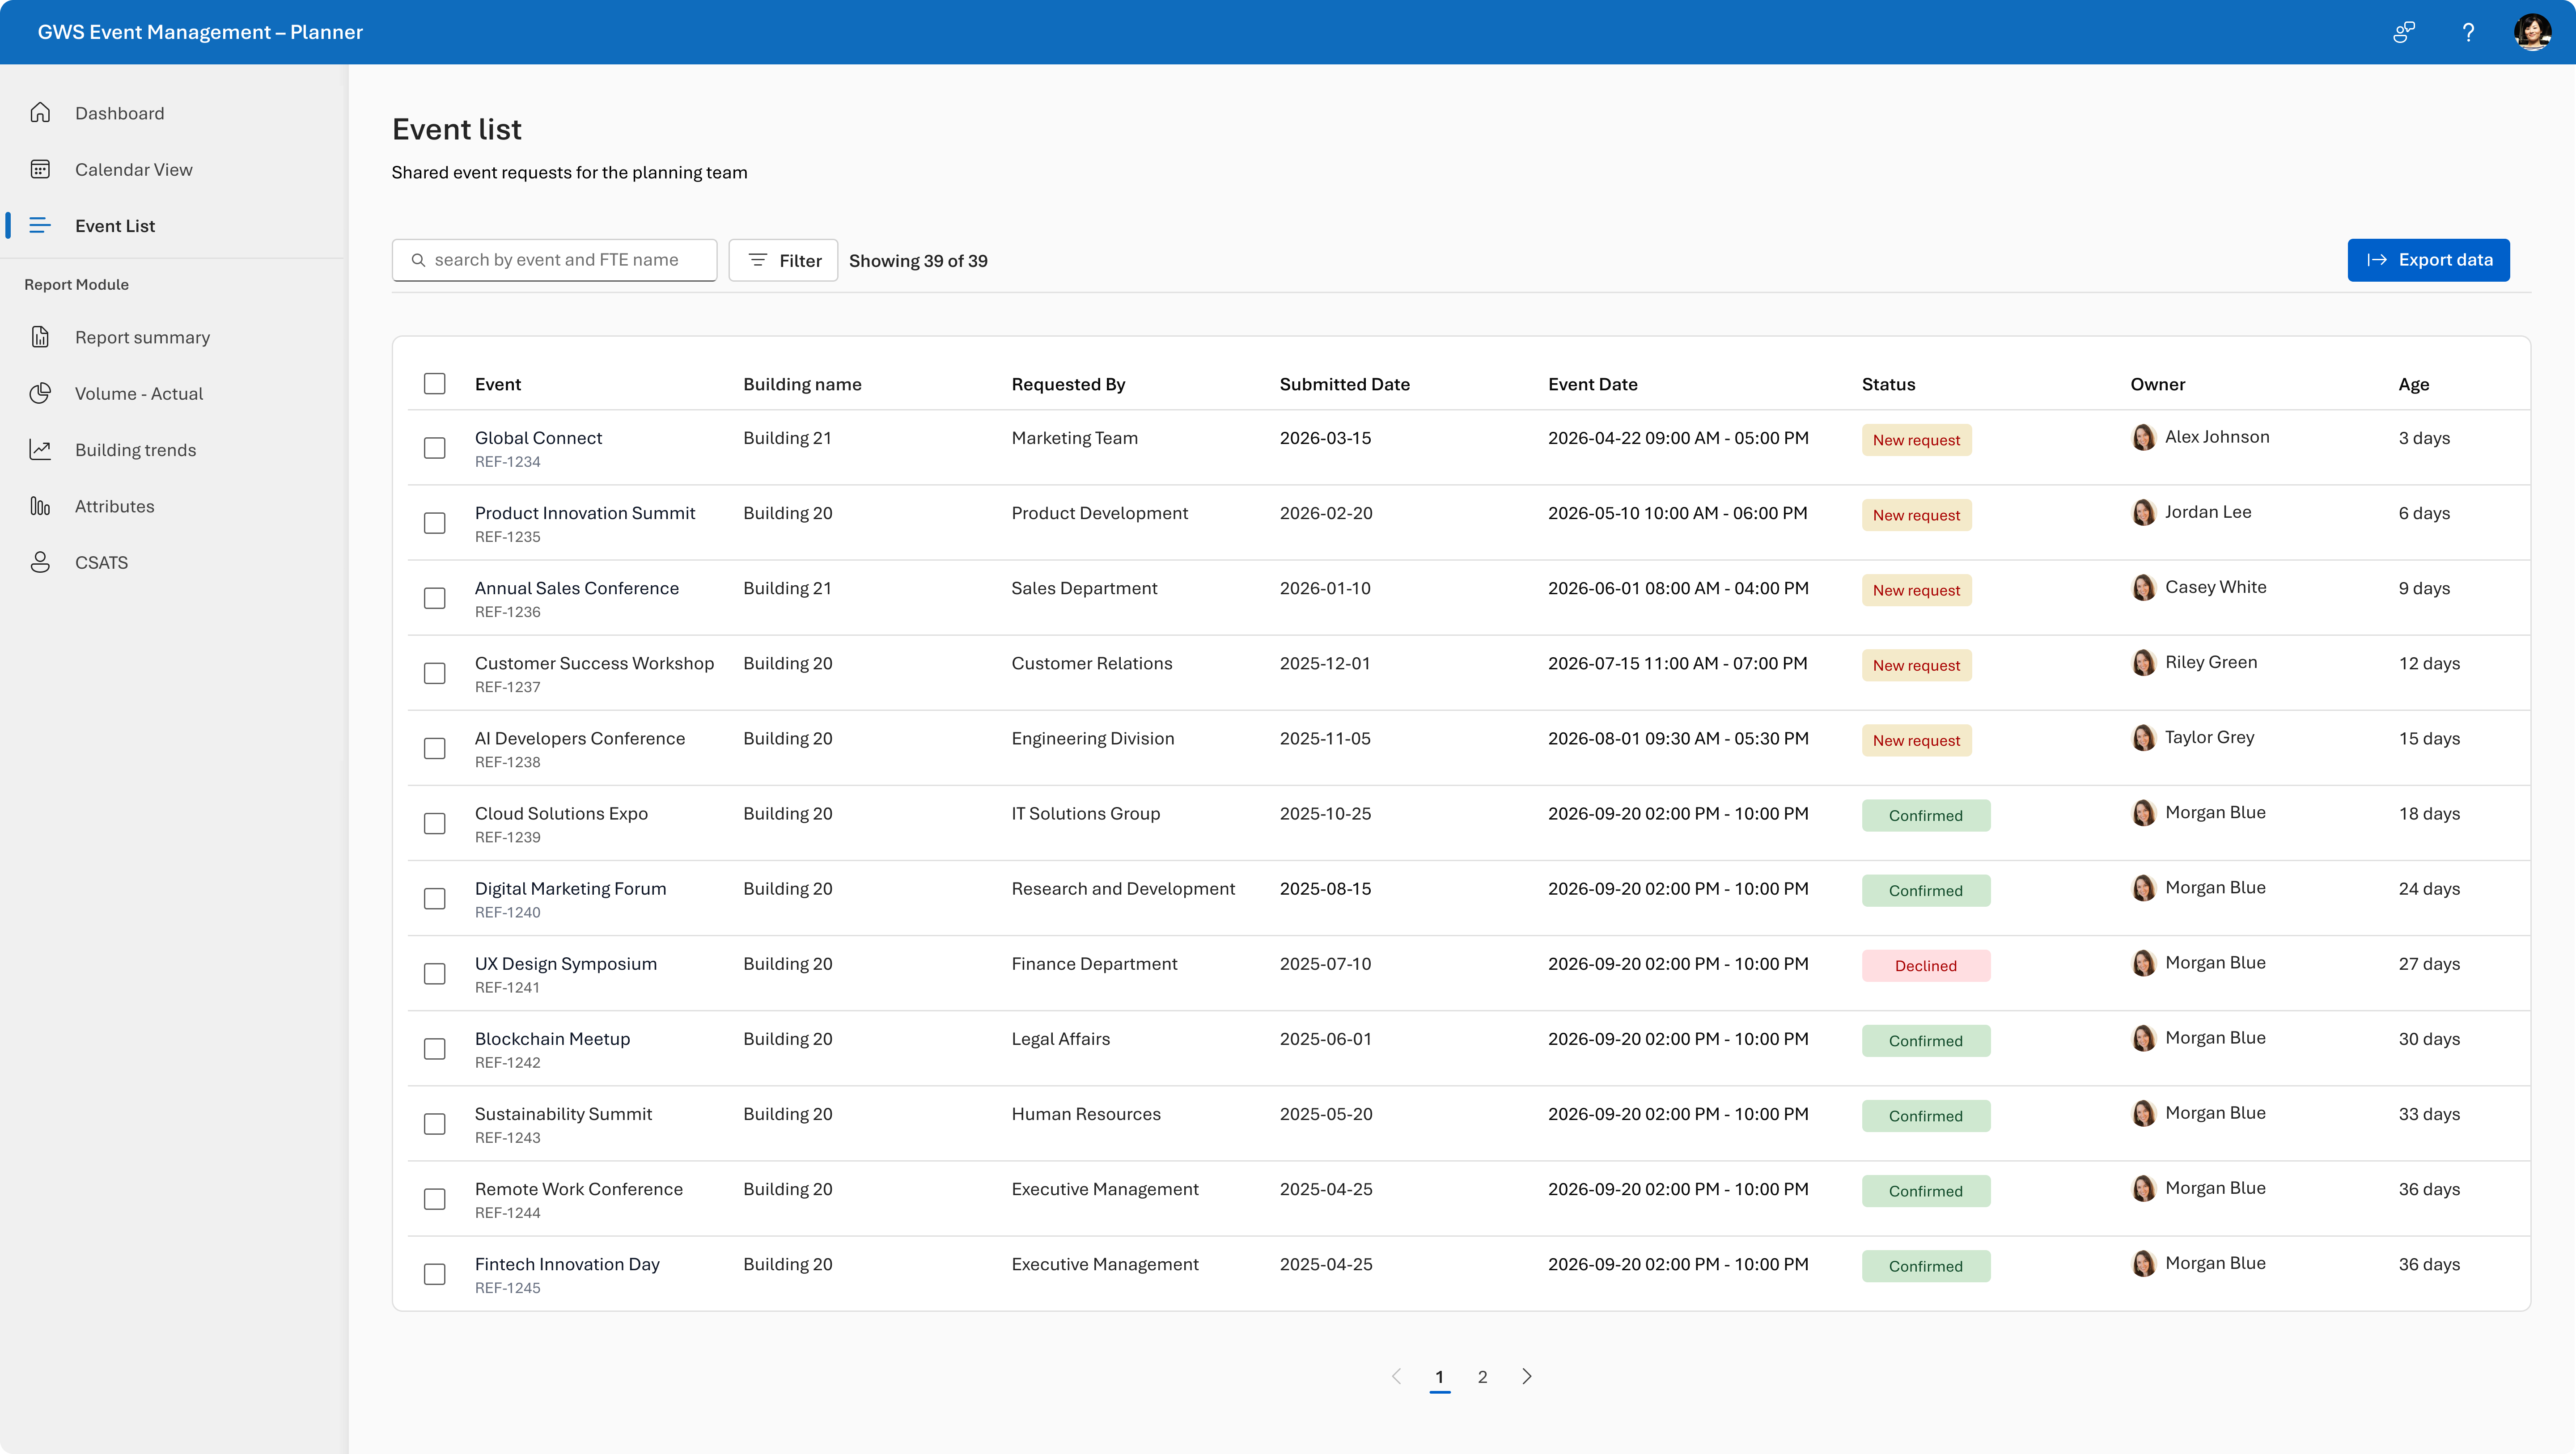The width and height of the screenshot is (2576, 1454).
Task: Open the feedback/contacts icon in header
Action: (2404, 32)
